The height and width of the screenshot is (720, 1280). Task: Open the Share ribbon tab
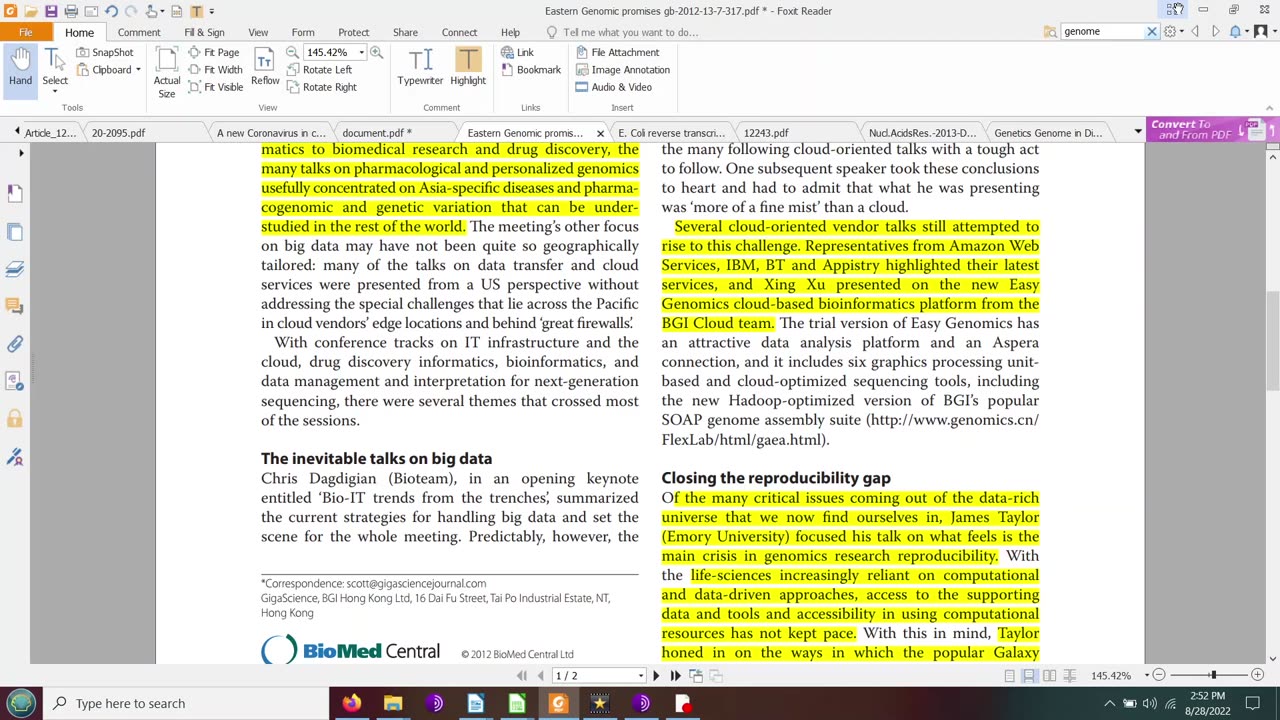click(x=405, y=32)
